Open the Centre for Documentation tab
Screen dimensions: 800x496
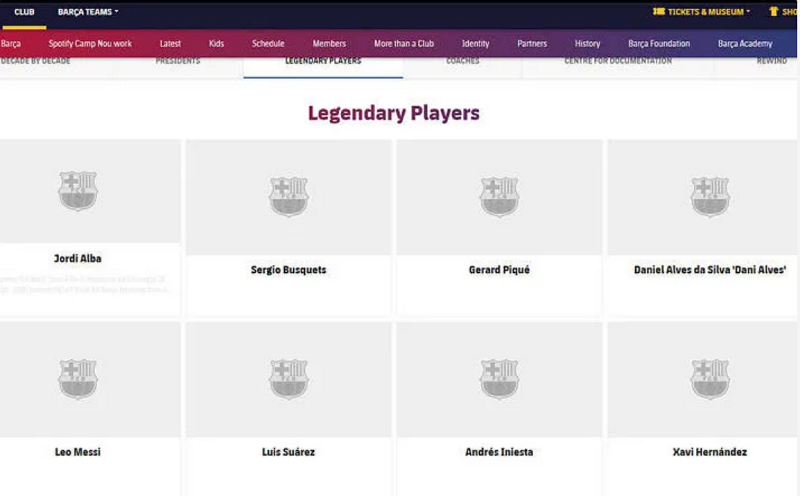click(x=618, y=61)
